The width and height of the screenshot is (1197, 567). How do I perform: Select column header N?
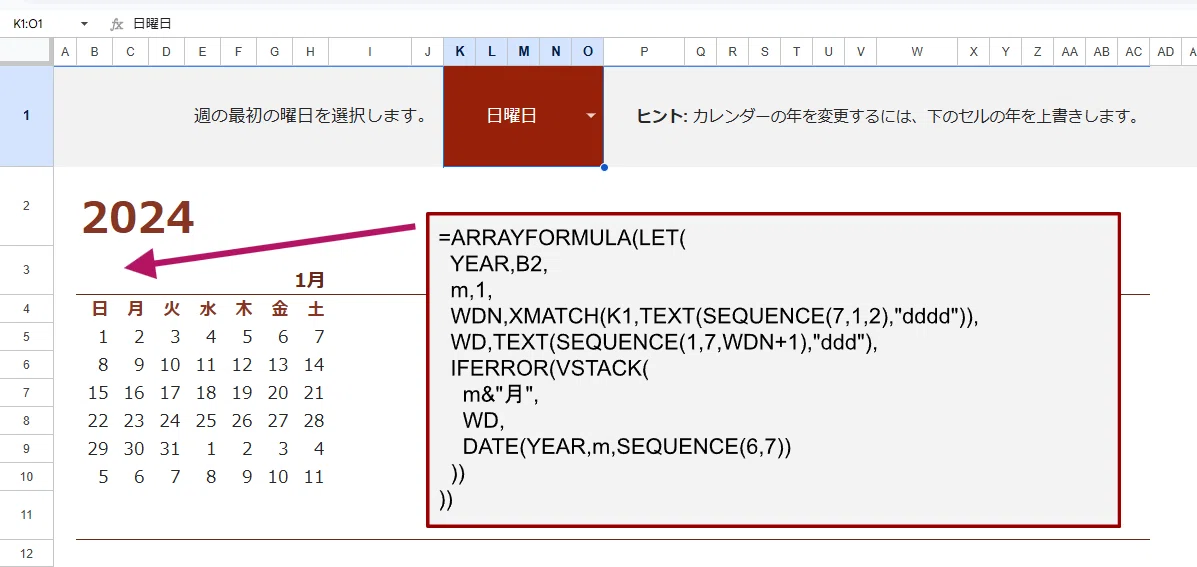click(x=556, y=51)
